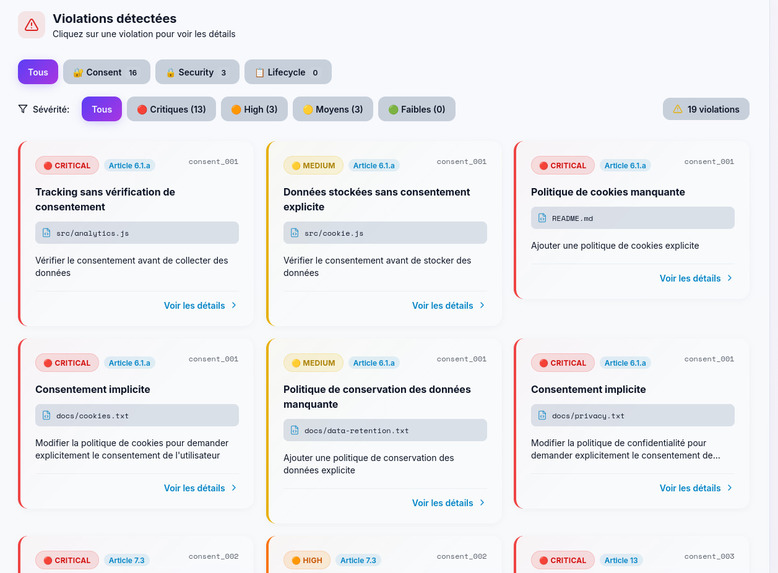
Task: Click Tracking sans vérification de consentement title
Action: (105, 199)
